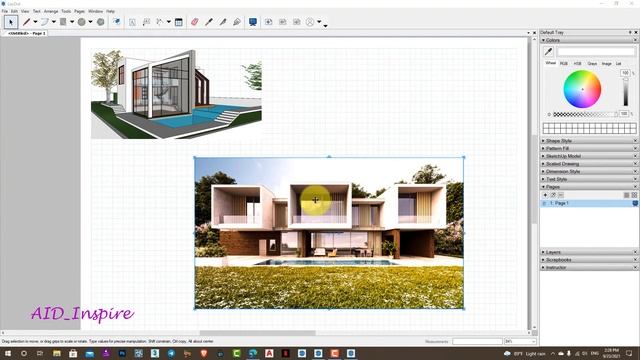This screenshot has height=360, width=640.
Task: Activate the Text tool
Action: 132,22
